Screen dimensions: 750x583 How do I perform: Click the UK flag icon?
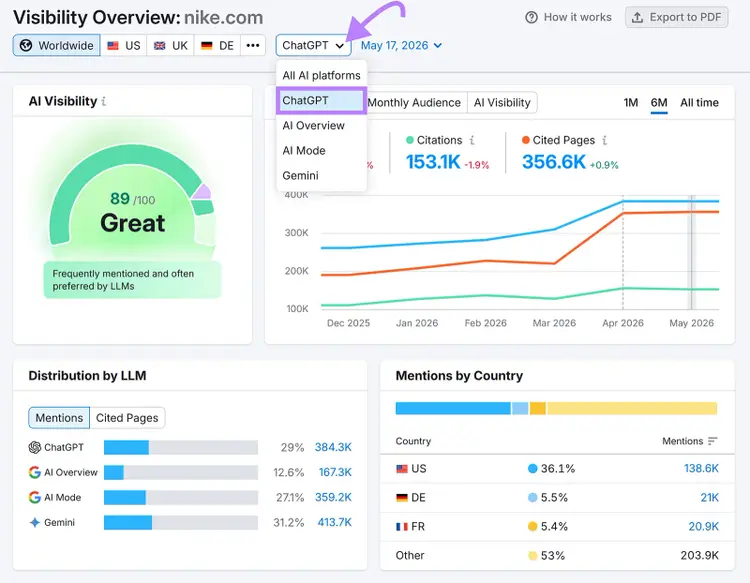159,45
